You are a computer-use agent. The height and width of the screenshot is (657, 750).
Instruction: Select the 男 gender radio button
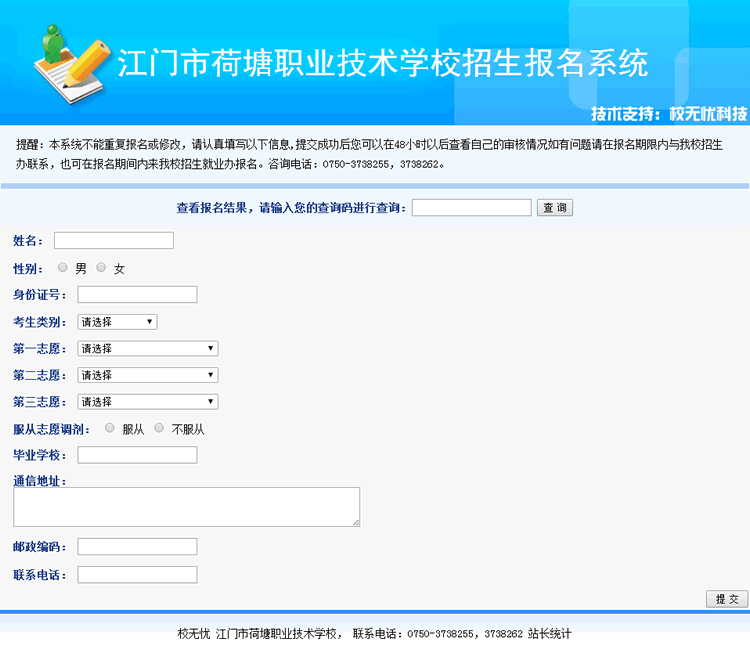click(x=63, y=267)
